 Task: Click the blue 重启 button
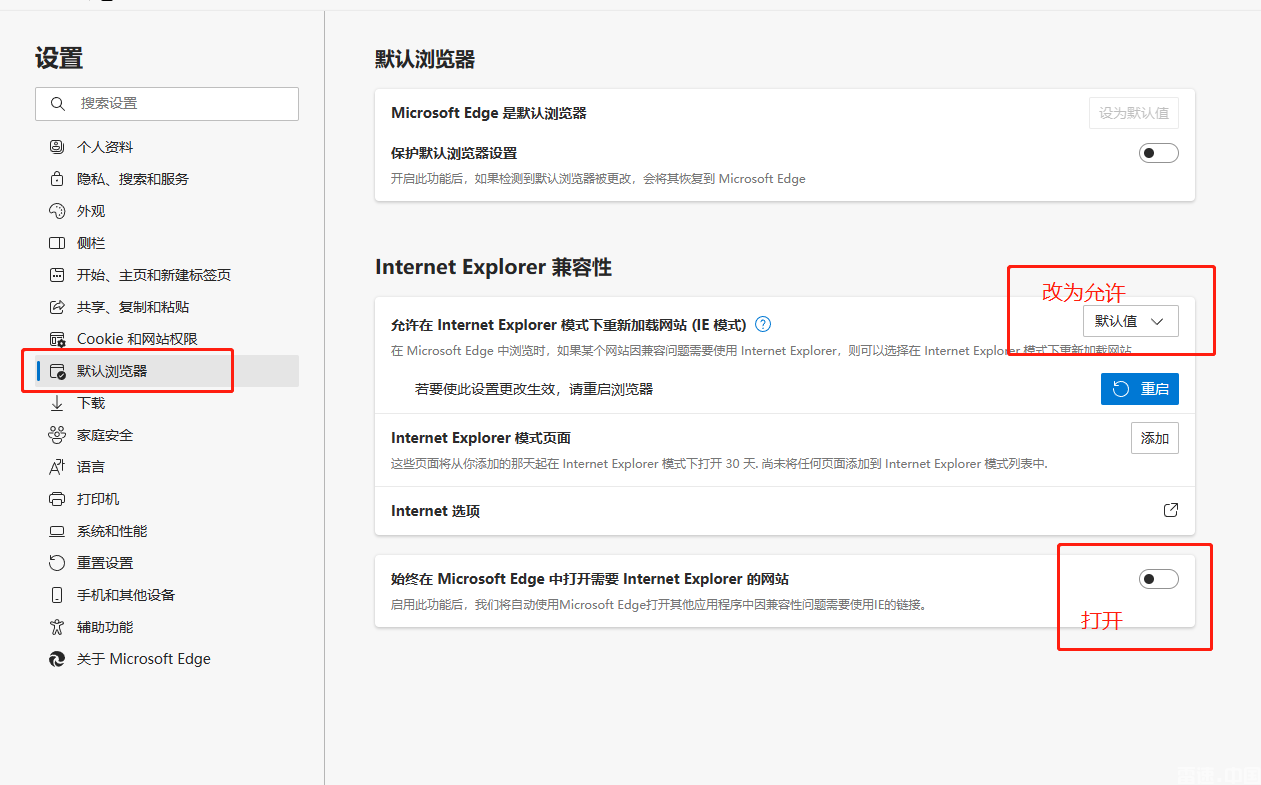tap(1140, 389)
